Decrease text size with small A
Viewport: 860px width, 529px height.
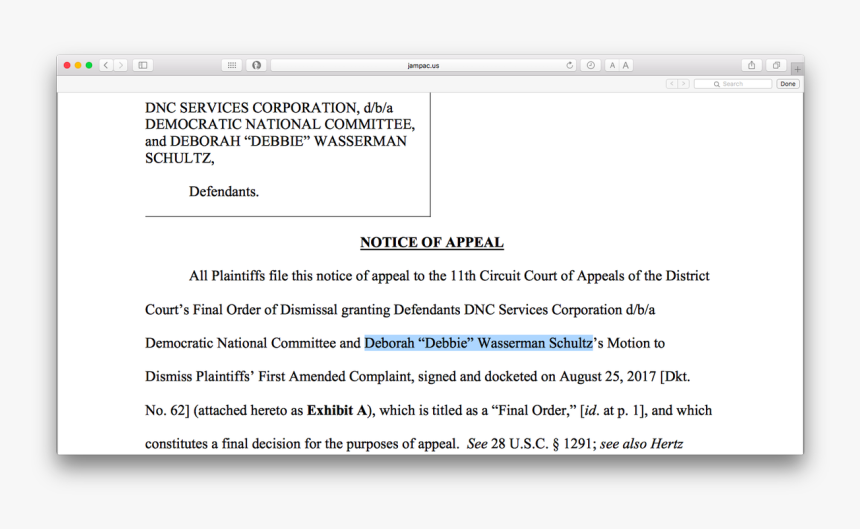tap(612, 65)
